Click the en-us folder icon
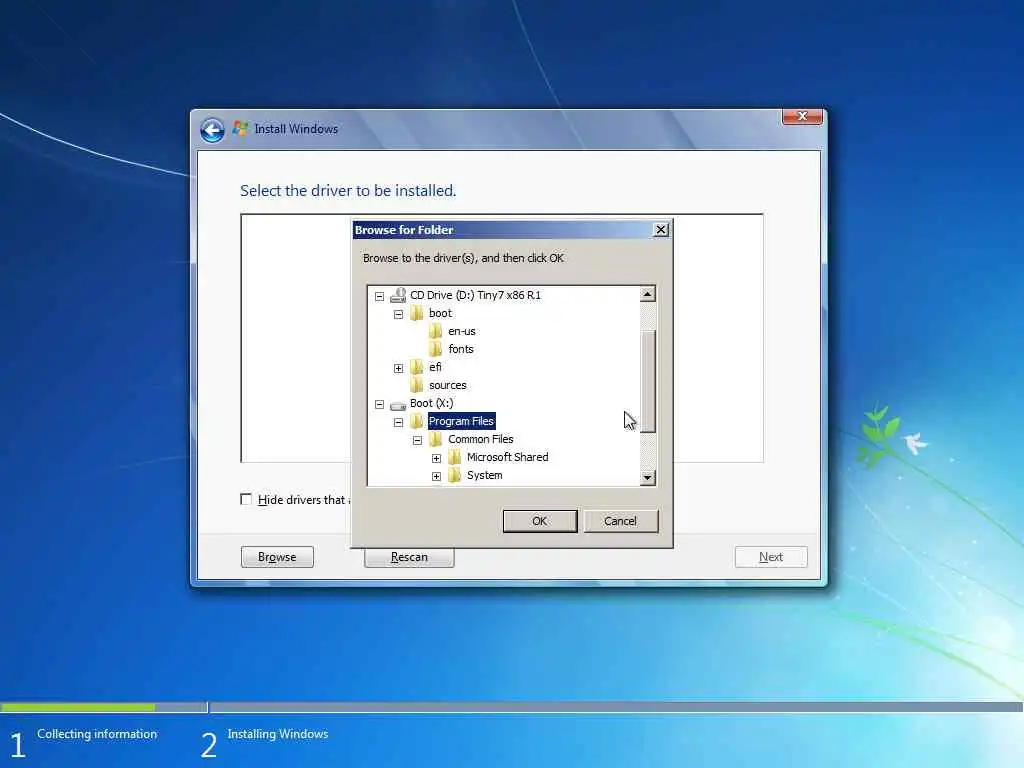Image resolution: width=1024 pixels, height=768 pixels. pyautogui.click(x=436, y=332)
